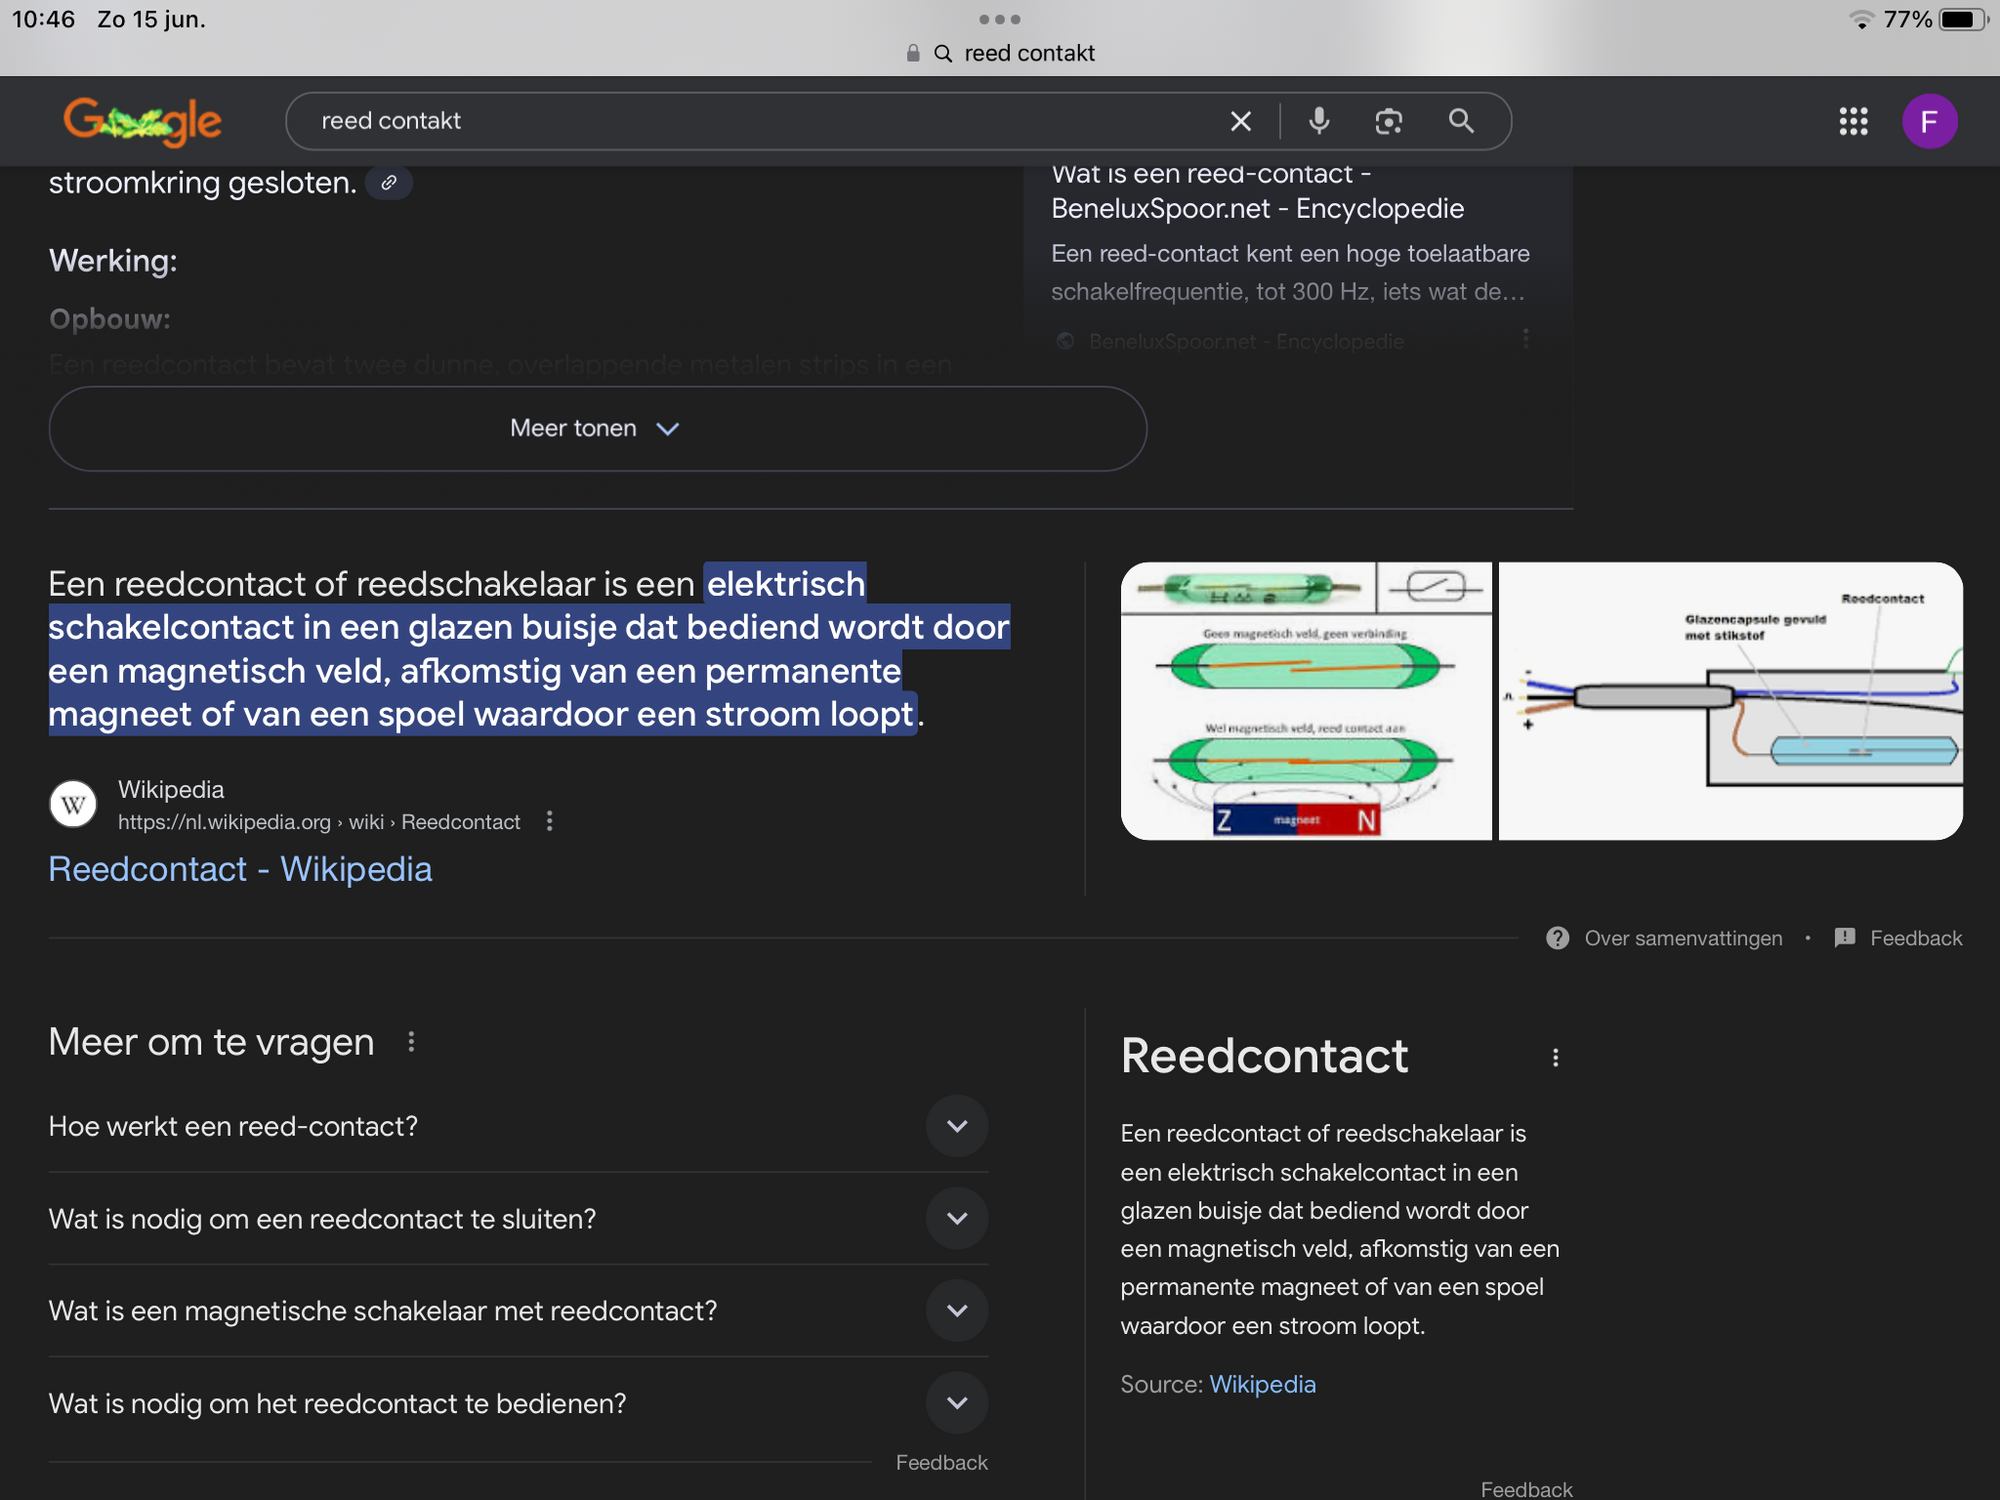
Task: Click Feedback below the Reedcontact panel
Action: click(1526, 1489)
